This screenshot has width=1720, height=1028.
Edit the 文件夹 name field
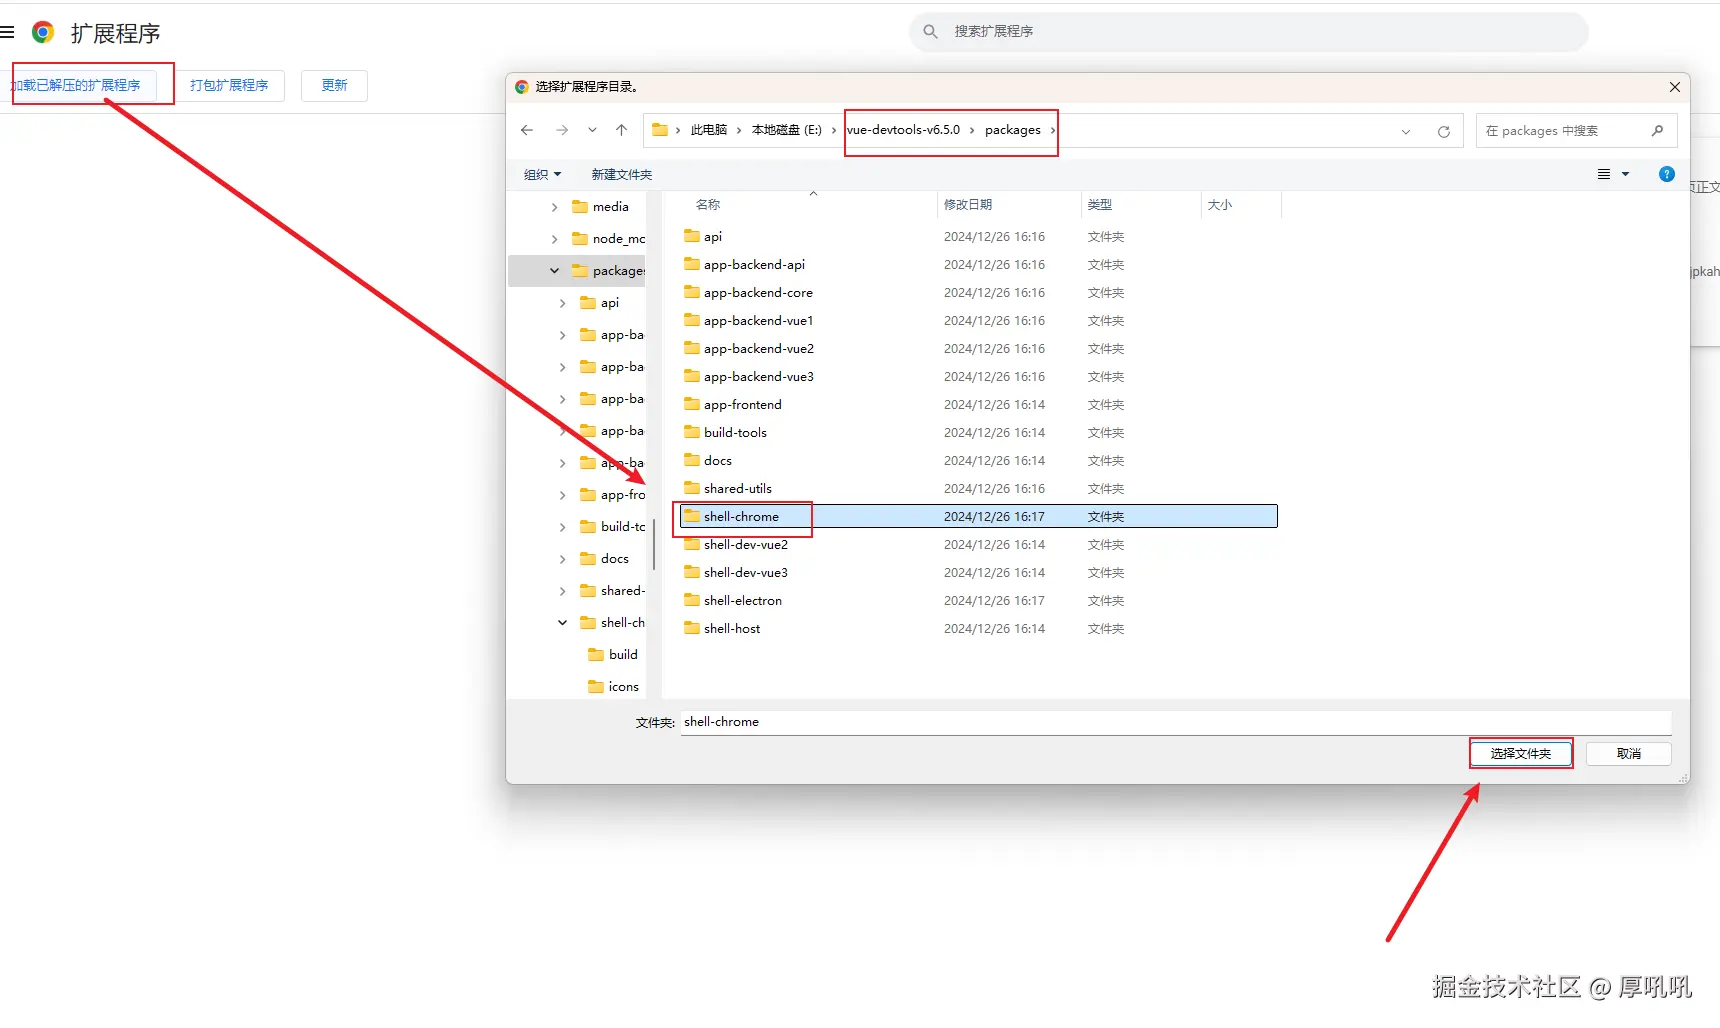coord(1176,722)
